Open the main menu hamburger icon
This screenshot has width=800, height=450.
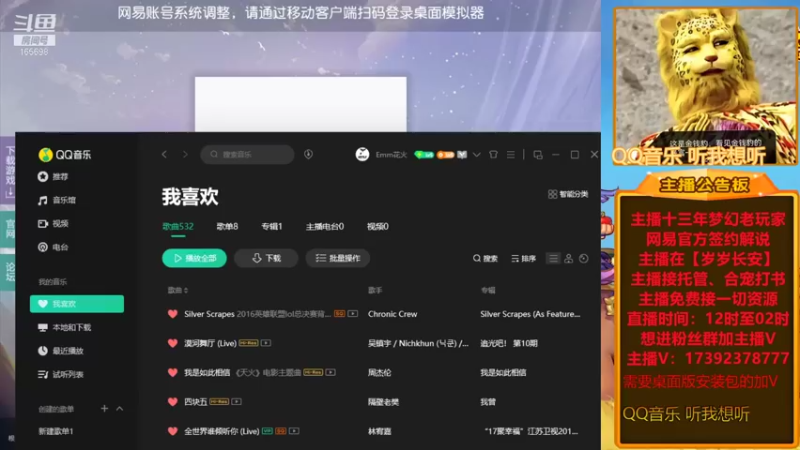click(x=511, y=154)
